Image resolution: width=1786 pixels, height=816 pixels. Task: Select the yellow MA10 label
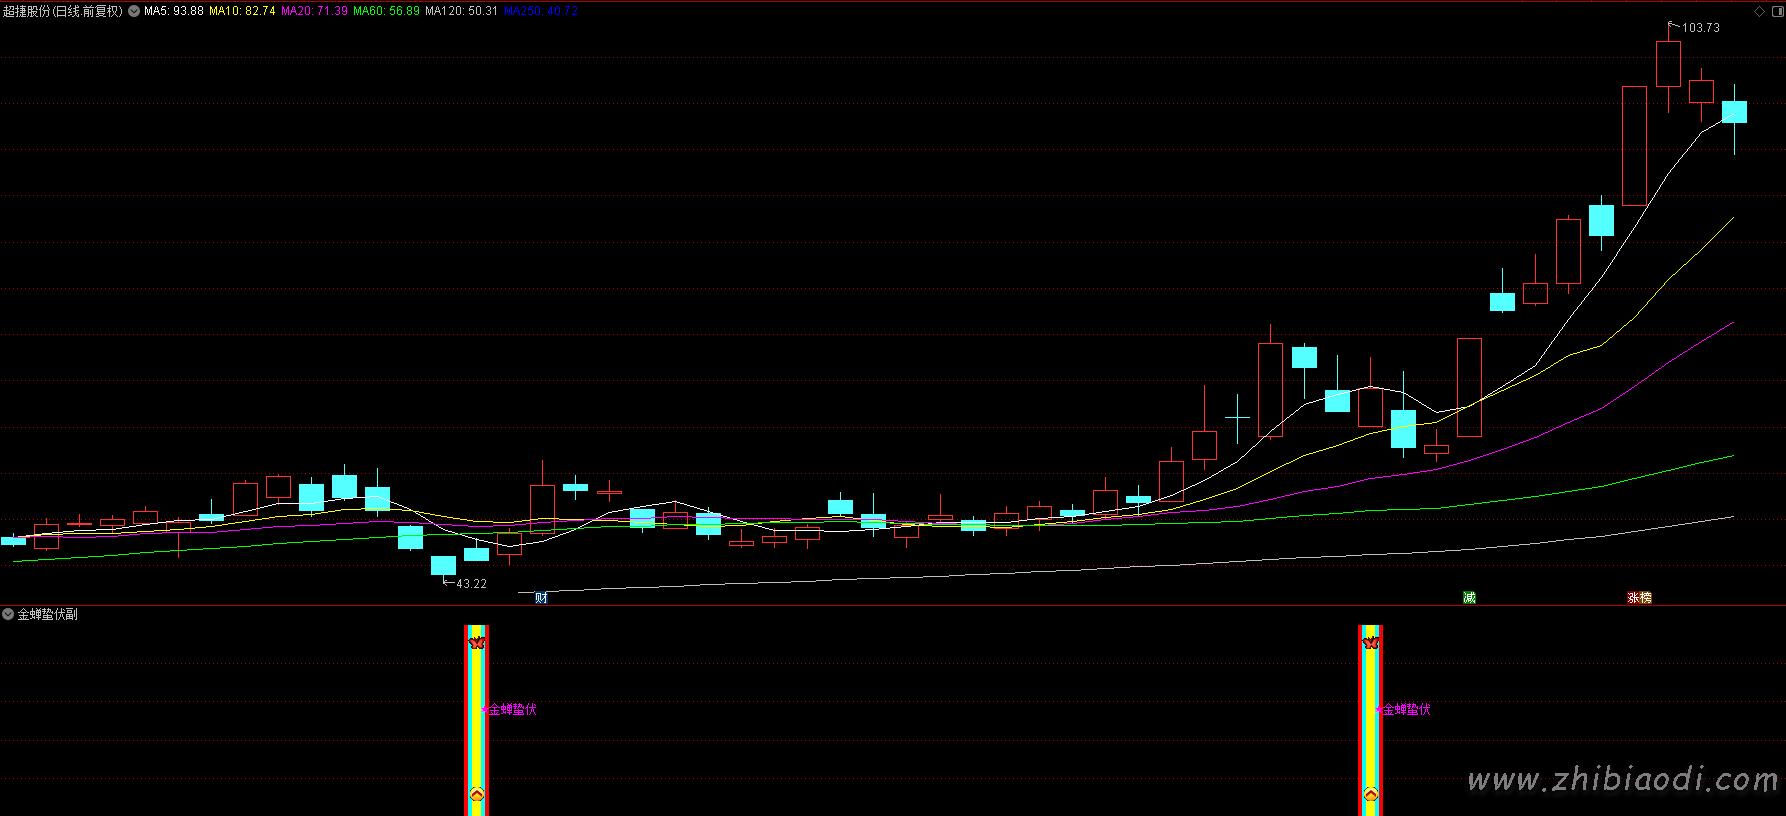[242, 11]
